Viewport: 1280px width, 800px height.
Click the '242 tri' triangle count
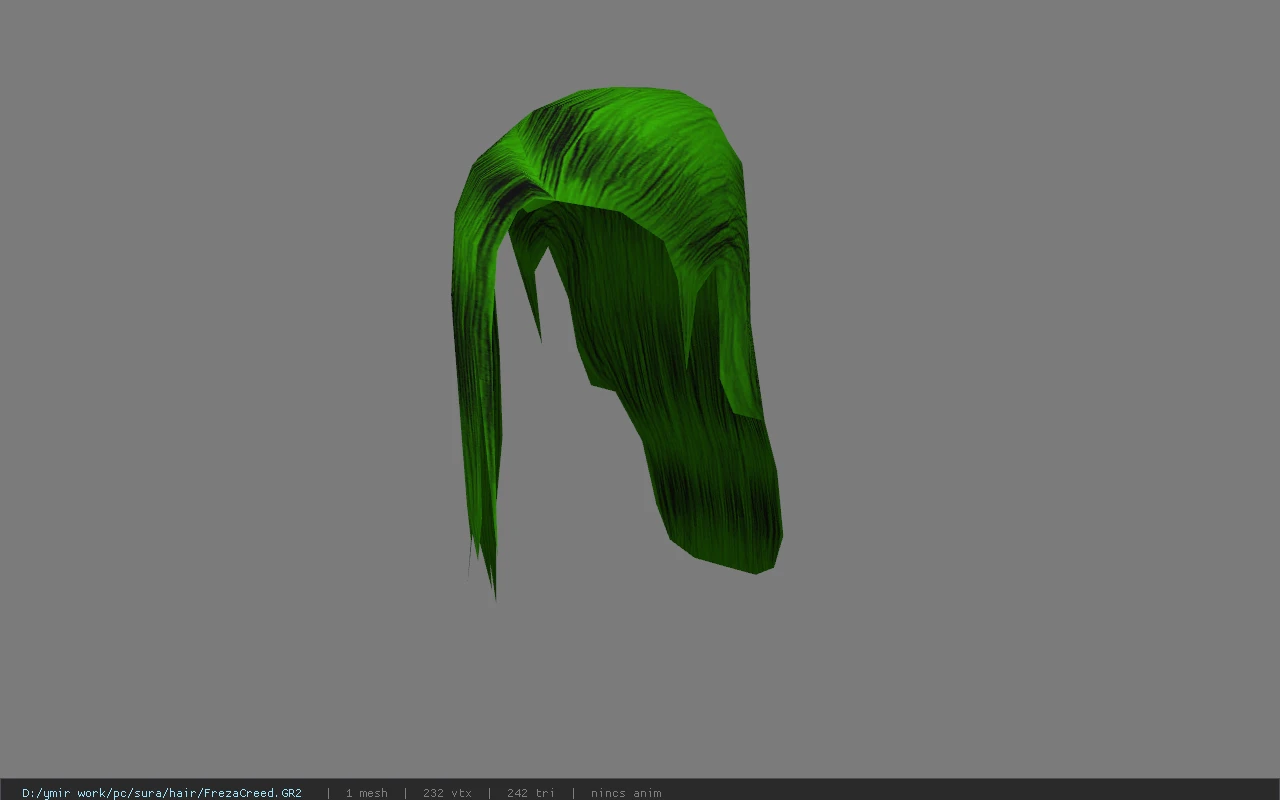point(530,793)
